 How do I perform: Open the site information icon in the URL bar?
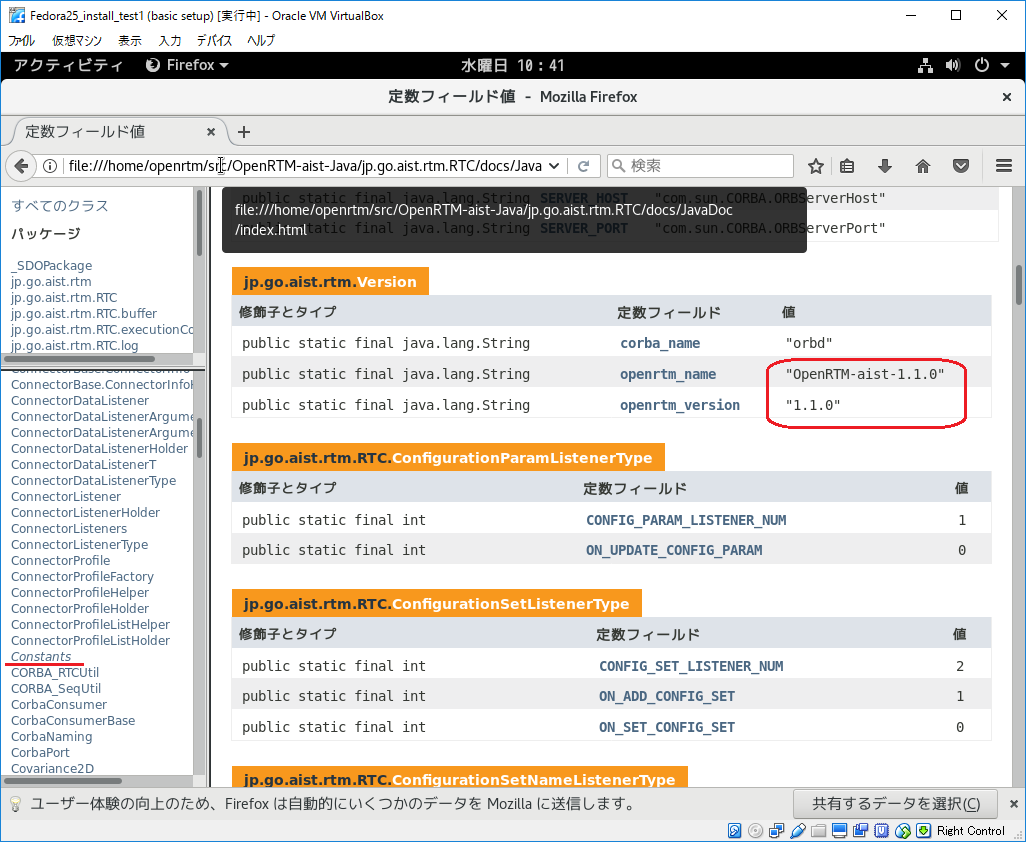click(x=50, y=166)
